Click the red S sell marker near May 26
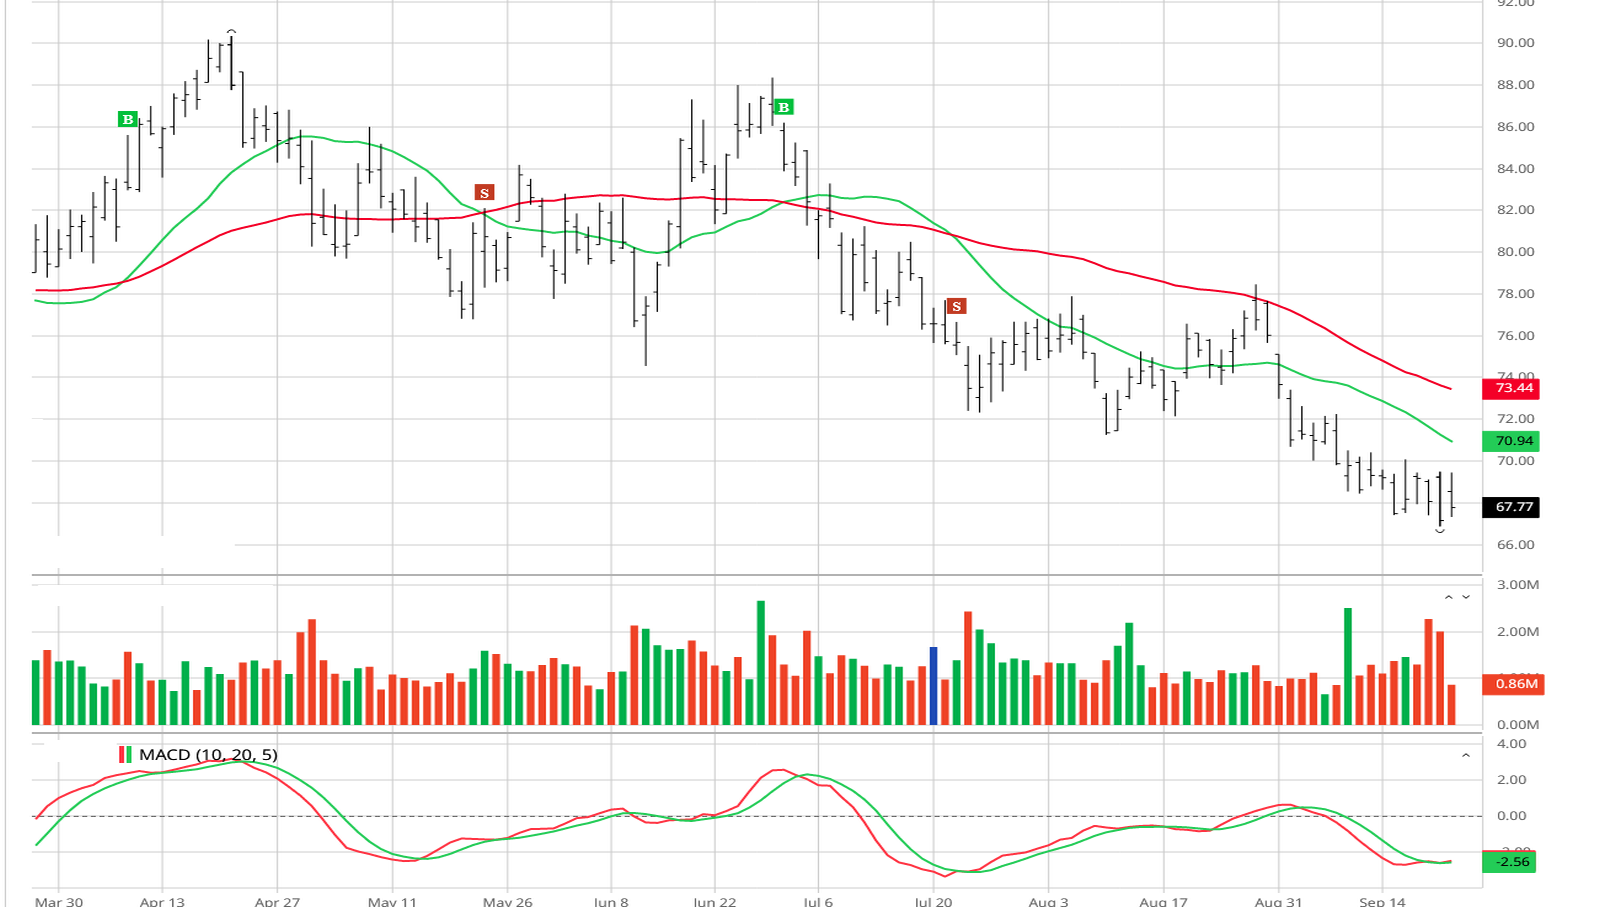The width and height of the screenshot is (1600, 907). click(x=484, y=192)
